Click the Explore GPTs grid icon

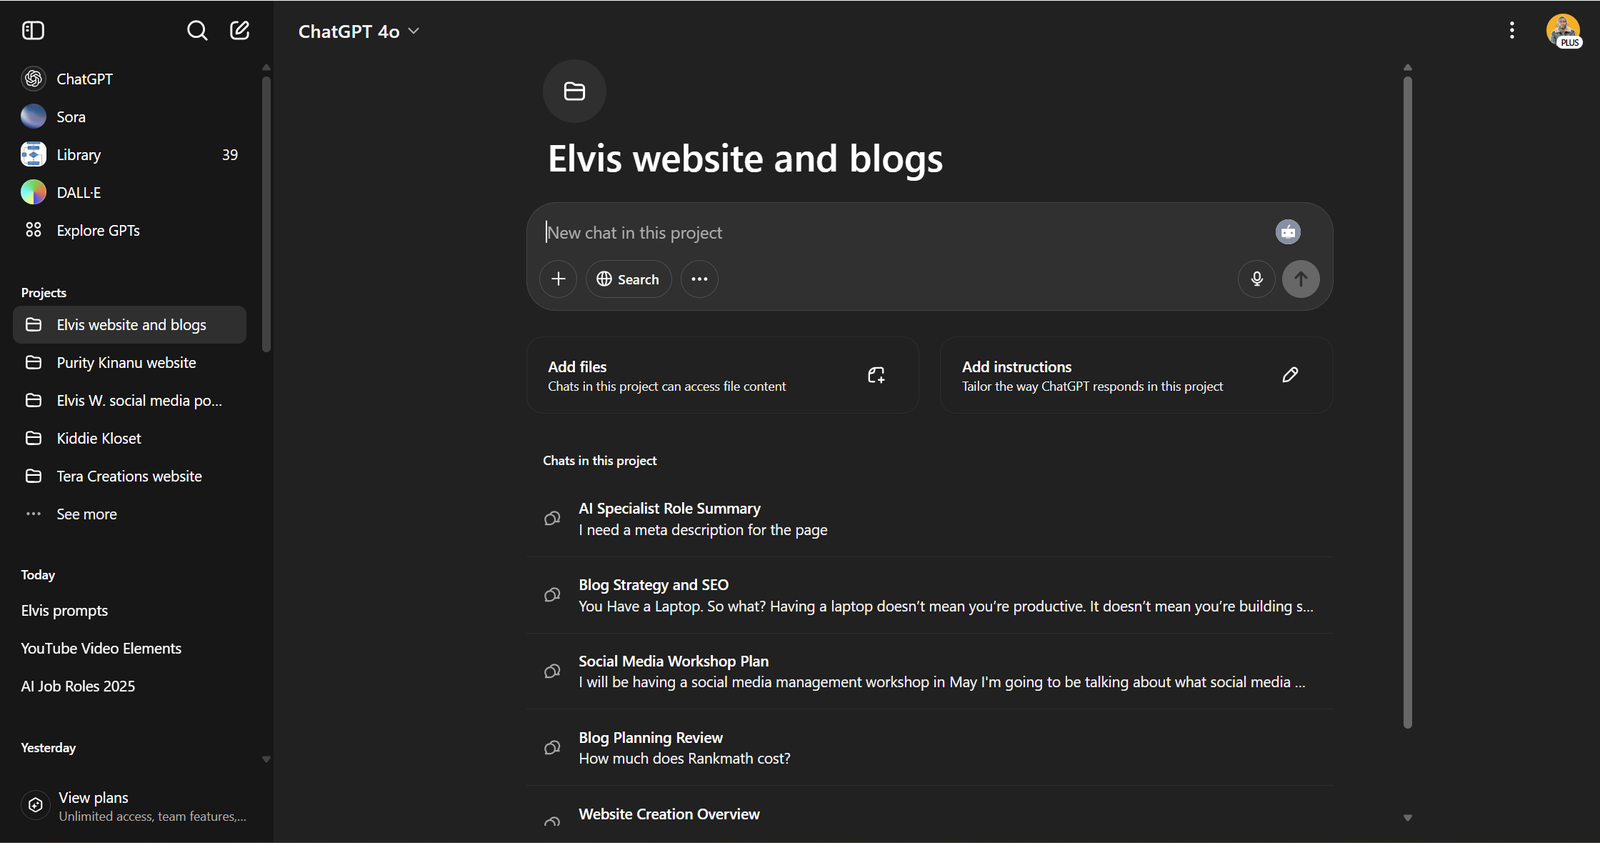click(x=33, y=230)
